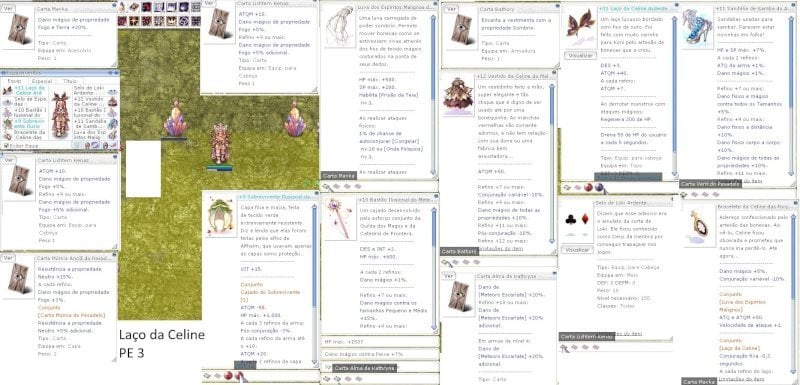Viewport: 800px width, 385px height.
Task: Click the first dark red icon in the hotbar's bottom row
Action: click(122, 21)
